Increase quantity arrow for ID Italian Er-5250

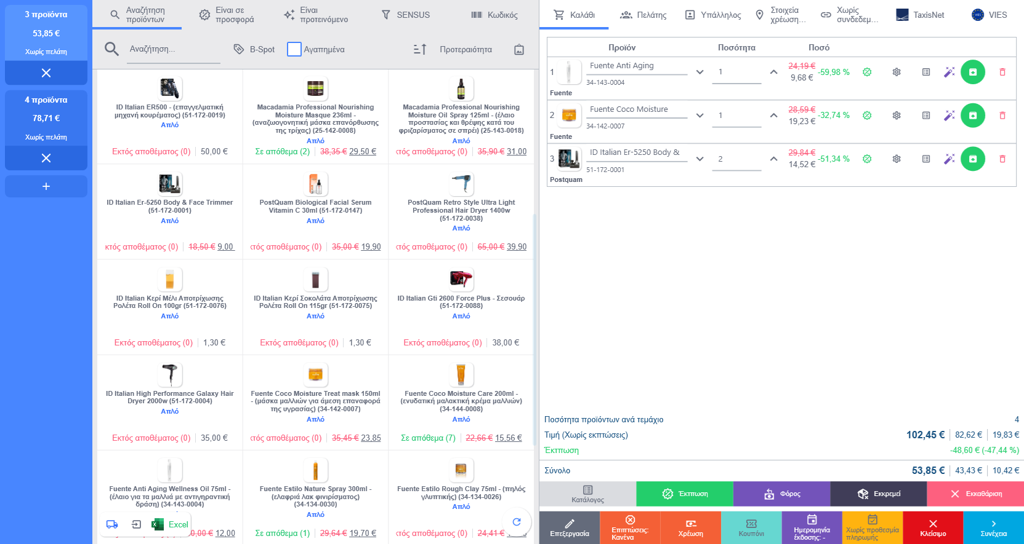tap(774, 159)
